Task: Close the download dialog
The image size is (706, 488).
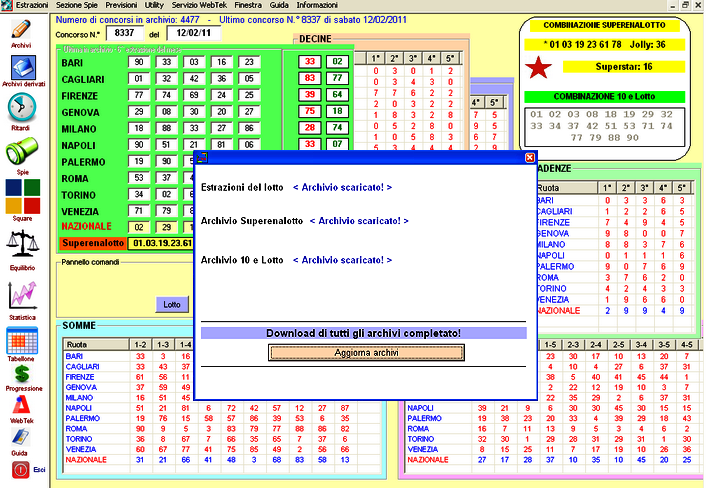Action: (x=530, y=158)
